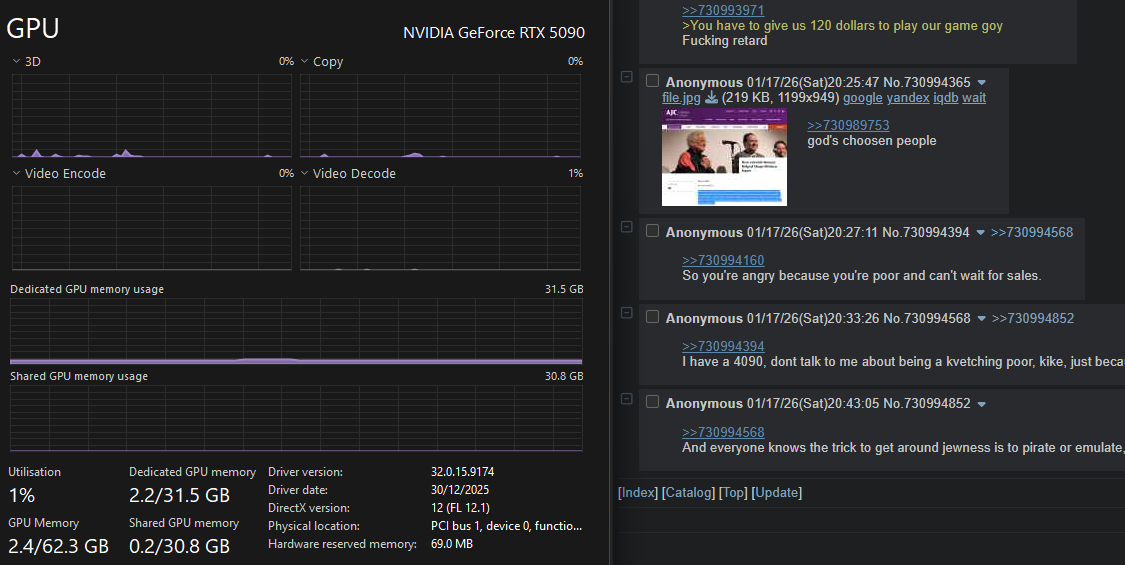
Task: Search image with the wait link
Action: (x=974, y=98)
